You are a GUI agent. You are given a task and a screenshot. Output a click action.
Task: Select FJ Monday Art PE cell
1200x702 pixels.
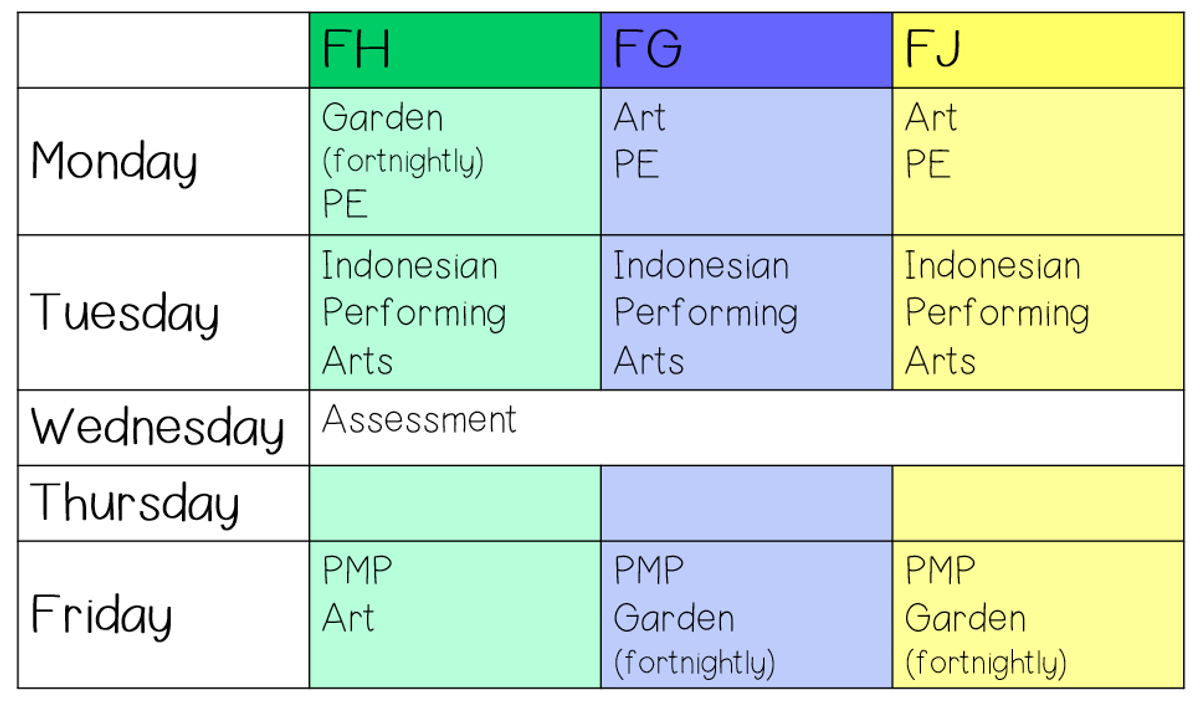point(1039,162)
